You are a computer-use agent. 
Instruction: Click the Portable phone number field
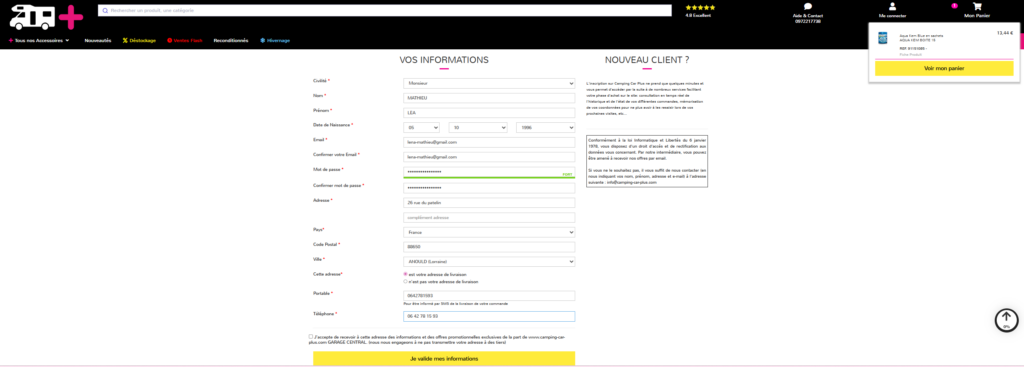[489, 296]
